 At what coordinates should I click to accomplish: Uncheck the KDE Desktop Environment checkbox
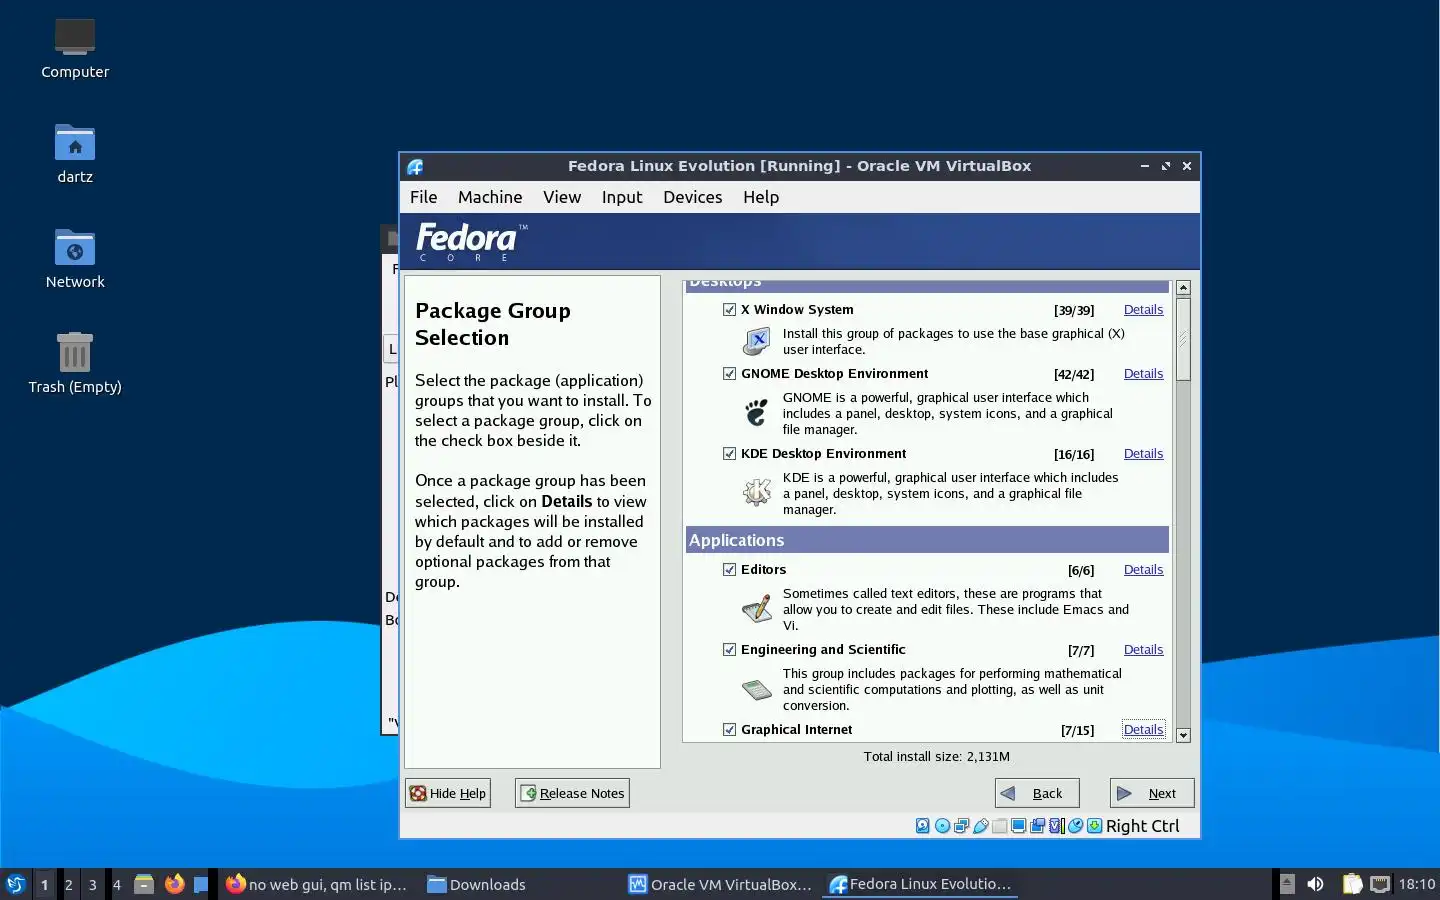point(729,454)
